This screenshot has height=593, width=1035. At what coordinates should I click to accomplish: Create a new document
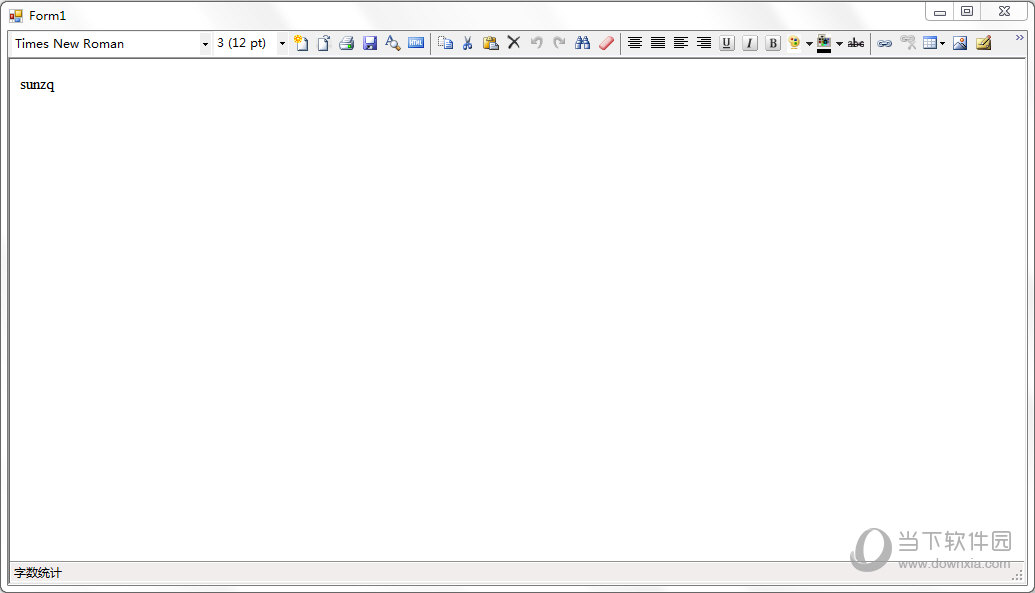pos(301,43)
